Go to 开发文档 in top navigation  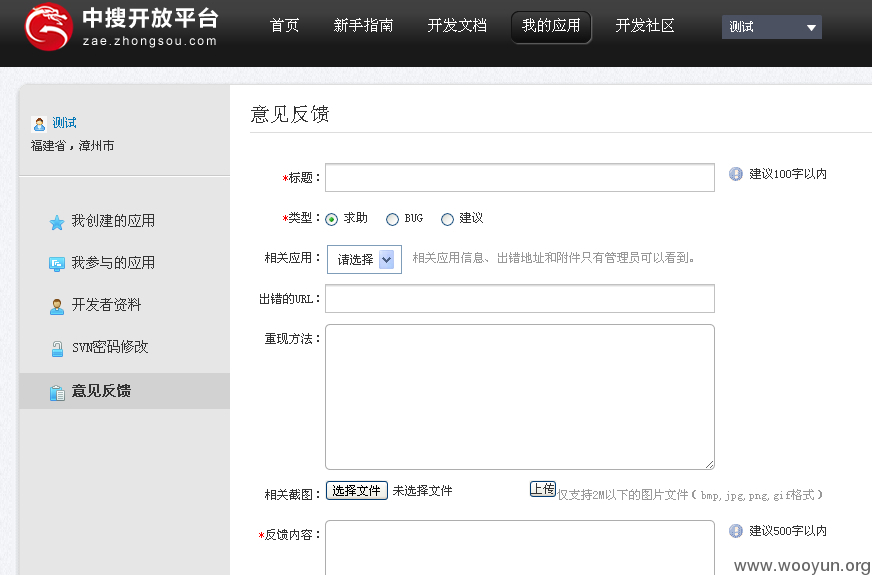[457, 26]
